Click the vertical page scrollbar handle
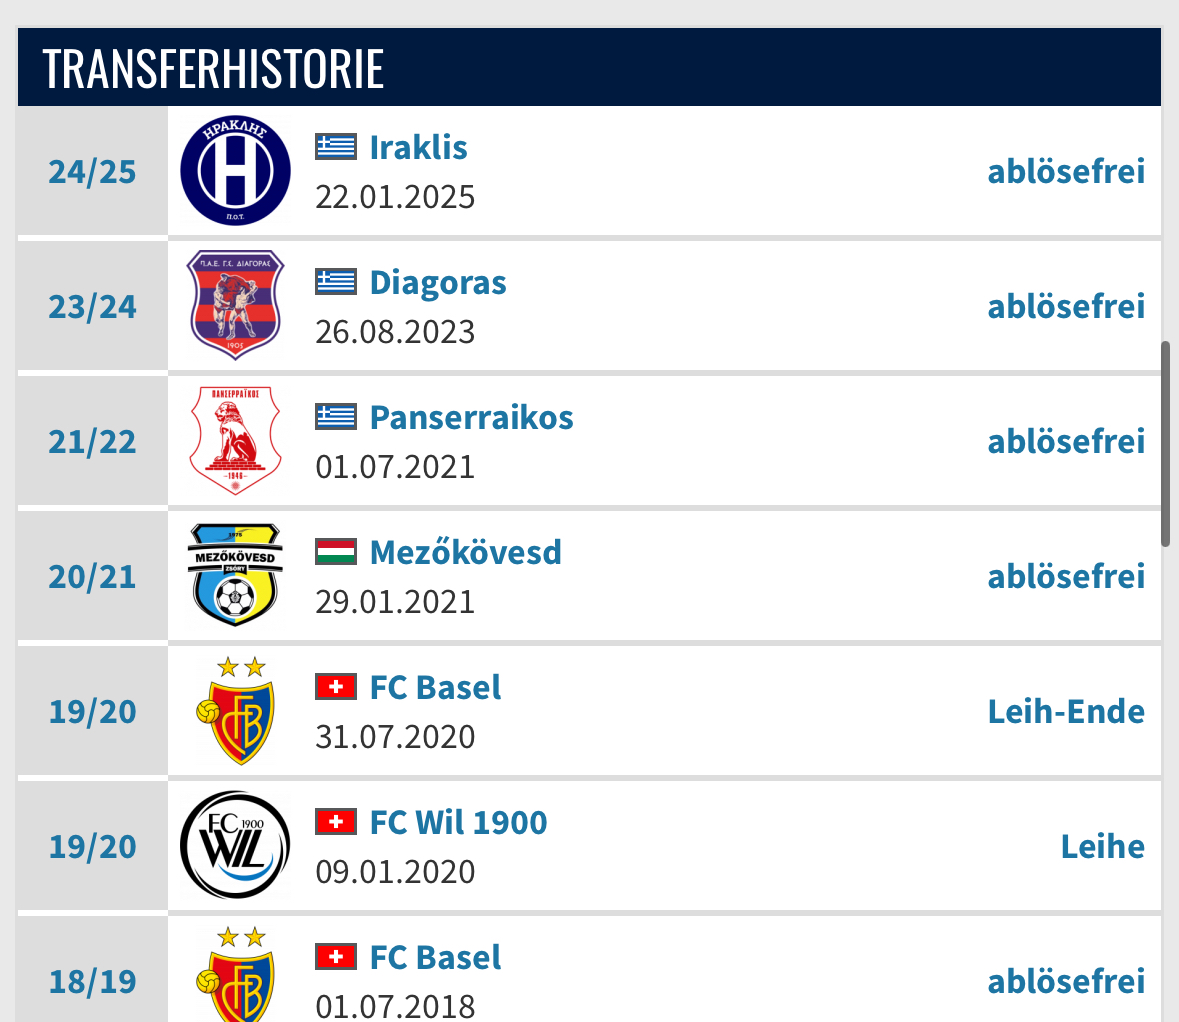The width and height of the screenshot is (1179, 1022). [x=1165, y=444]
